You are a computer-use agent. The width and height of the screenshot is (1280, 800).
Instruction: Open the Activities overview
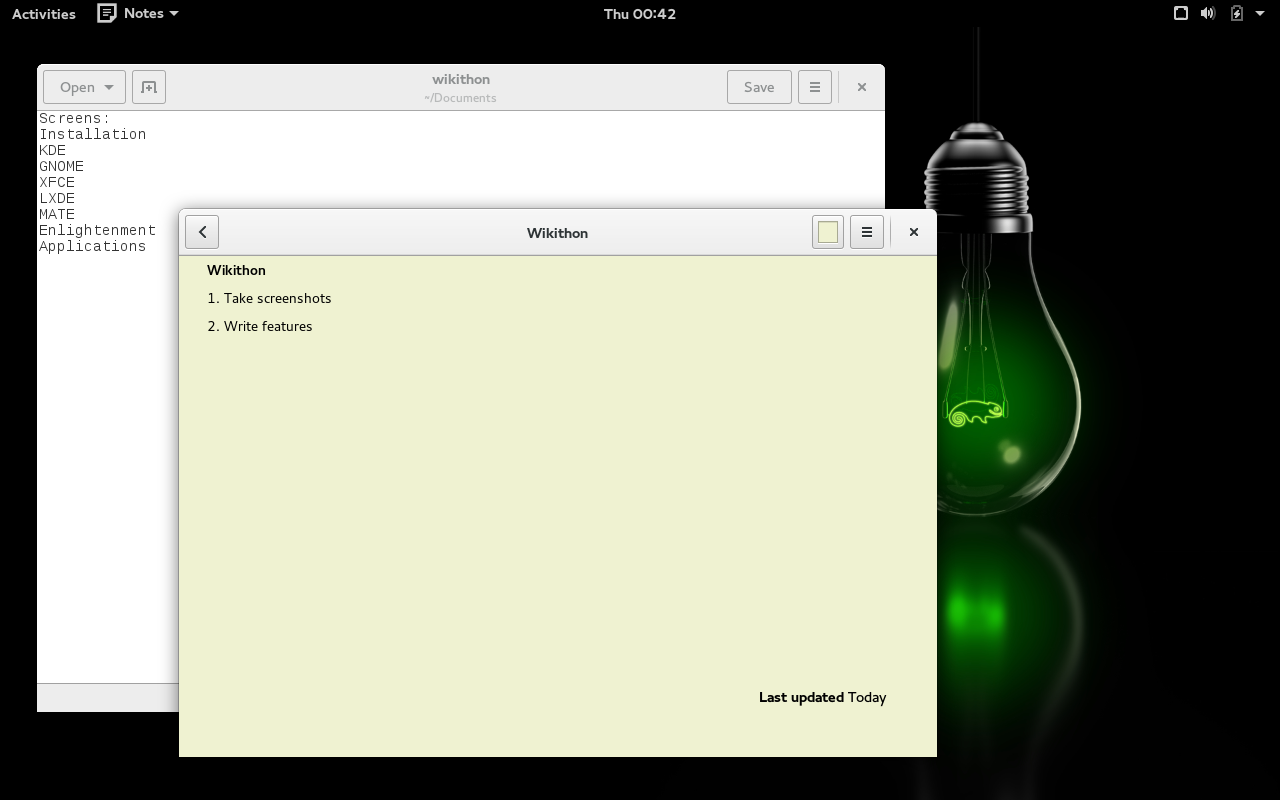click(44, 14)
